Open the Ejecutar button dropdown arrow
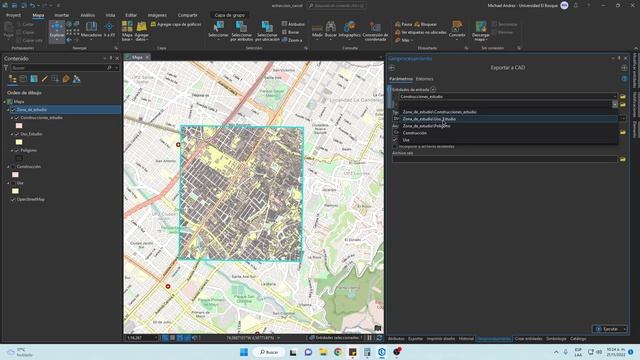 pos(624,329)
